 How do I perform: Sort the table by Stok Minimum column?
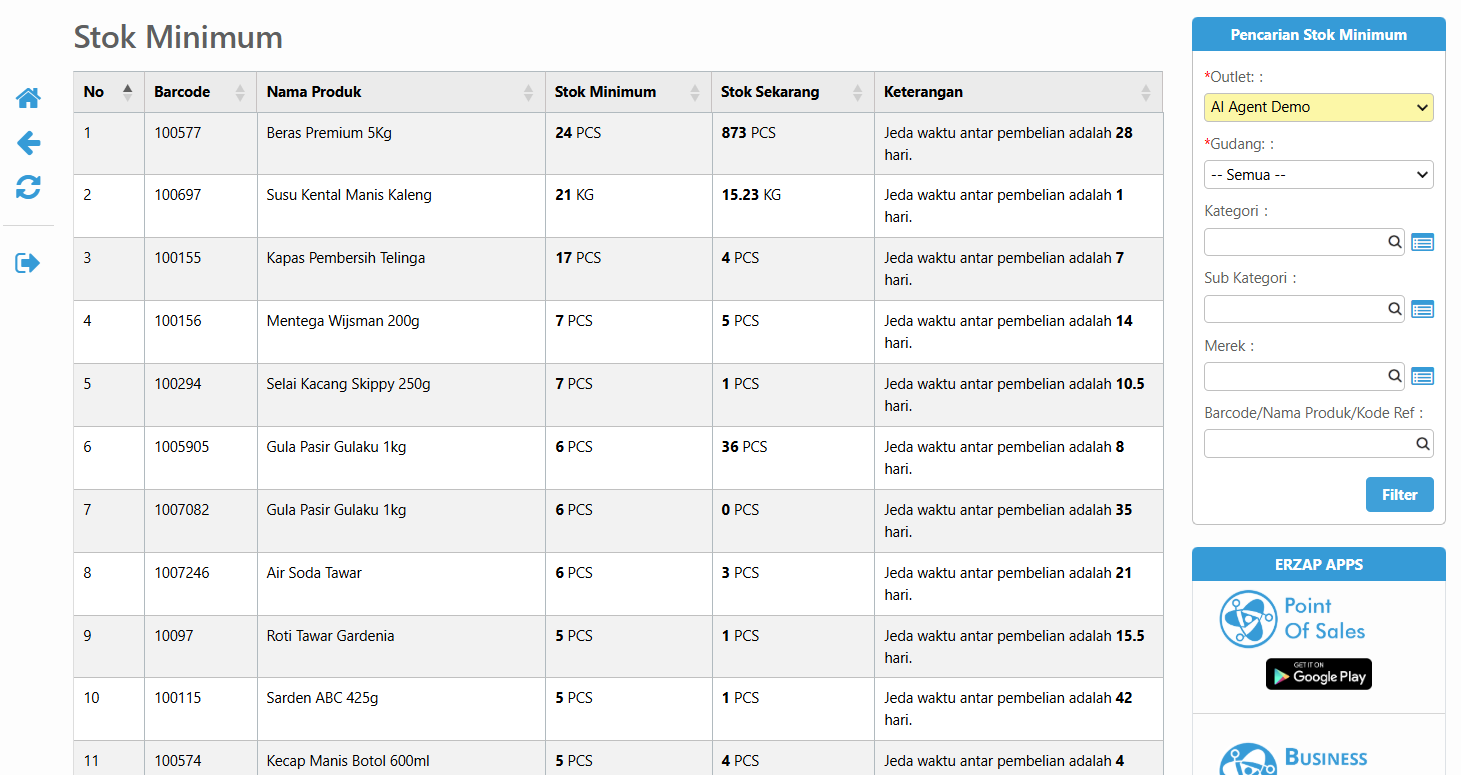tap(627, 92)
